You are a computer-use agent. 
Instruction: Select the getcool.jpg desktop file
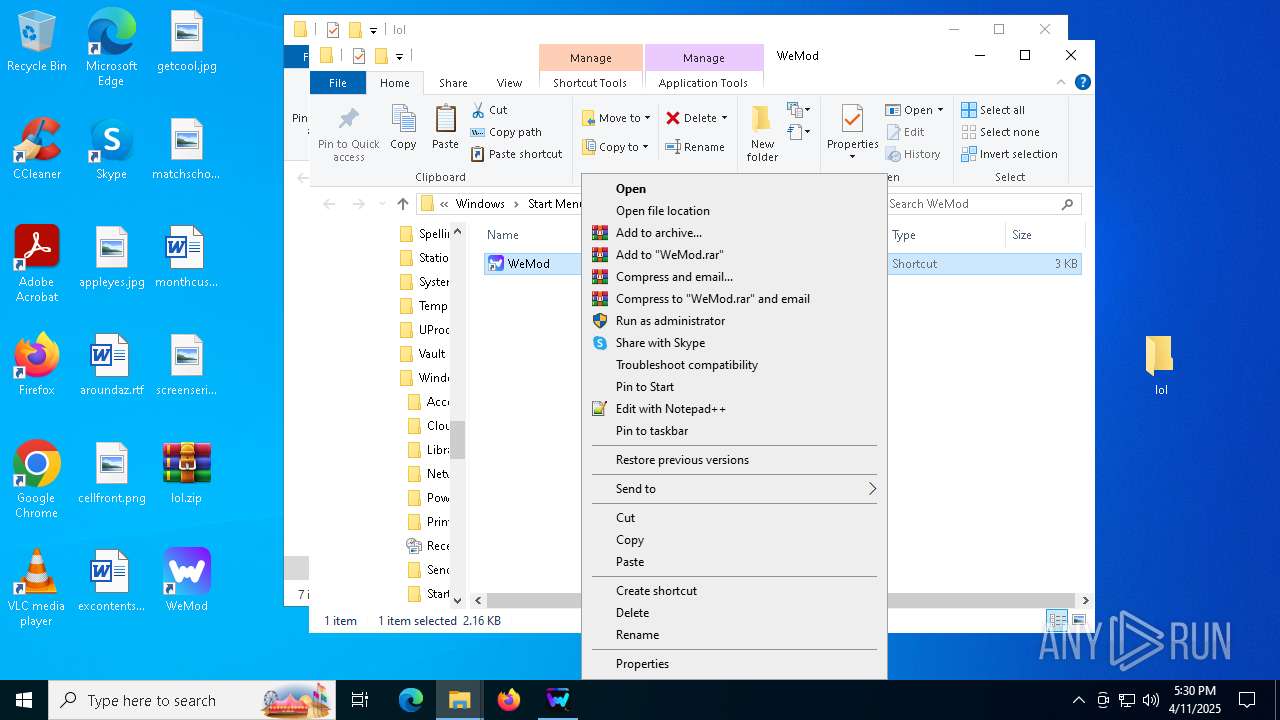tap(187, 42)
